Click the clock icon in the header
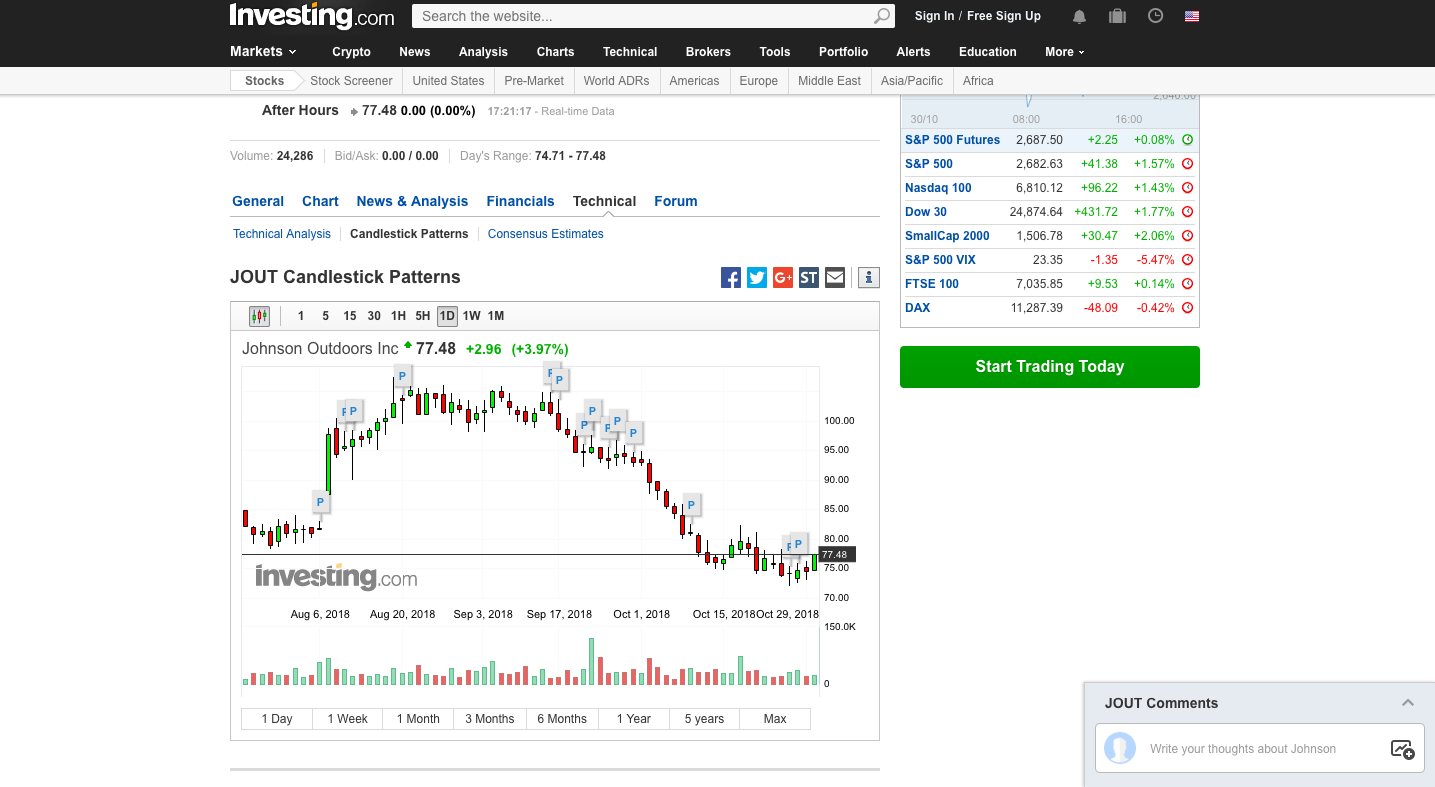Viewport: 1435px width, 787px height. click(1155, 16)
